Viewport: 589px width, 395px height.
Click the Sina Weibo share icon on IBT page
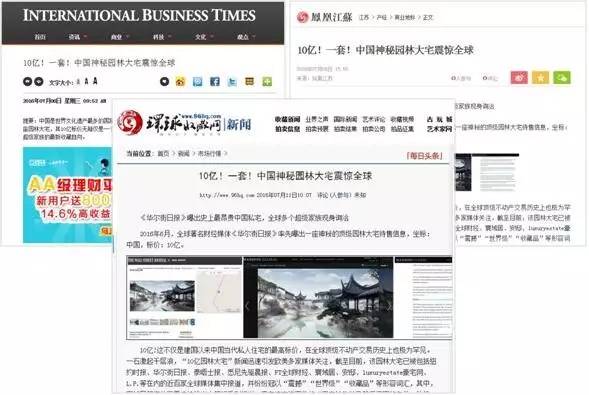180,81
